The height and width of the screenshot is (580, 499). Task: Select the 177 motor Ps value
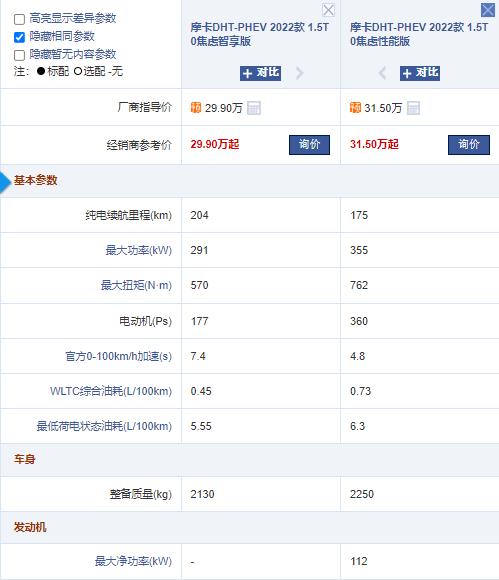click(x=199, y=321)
